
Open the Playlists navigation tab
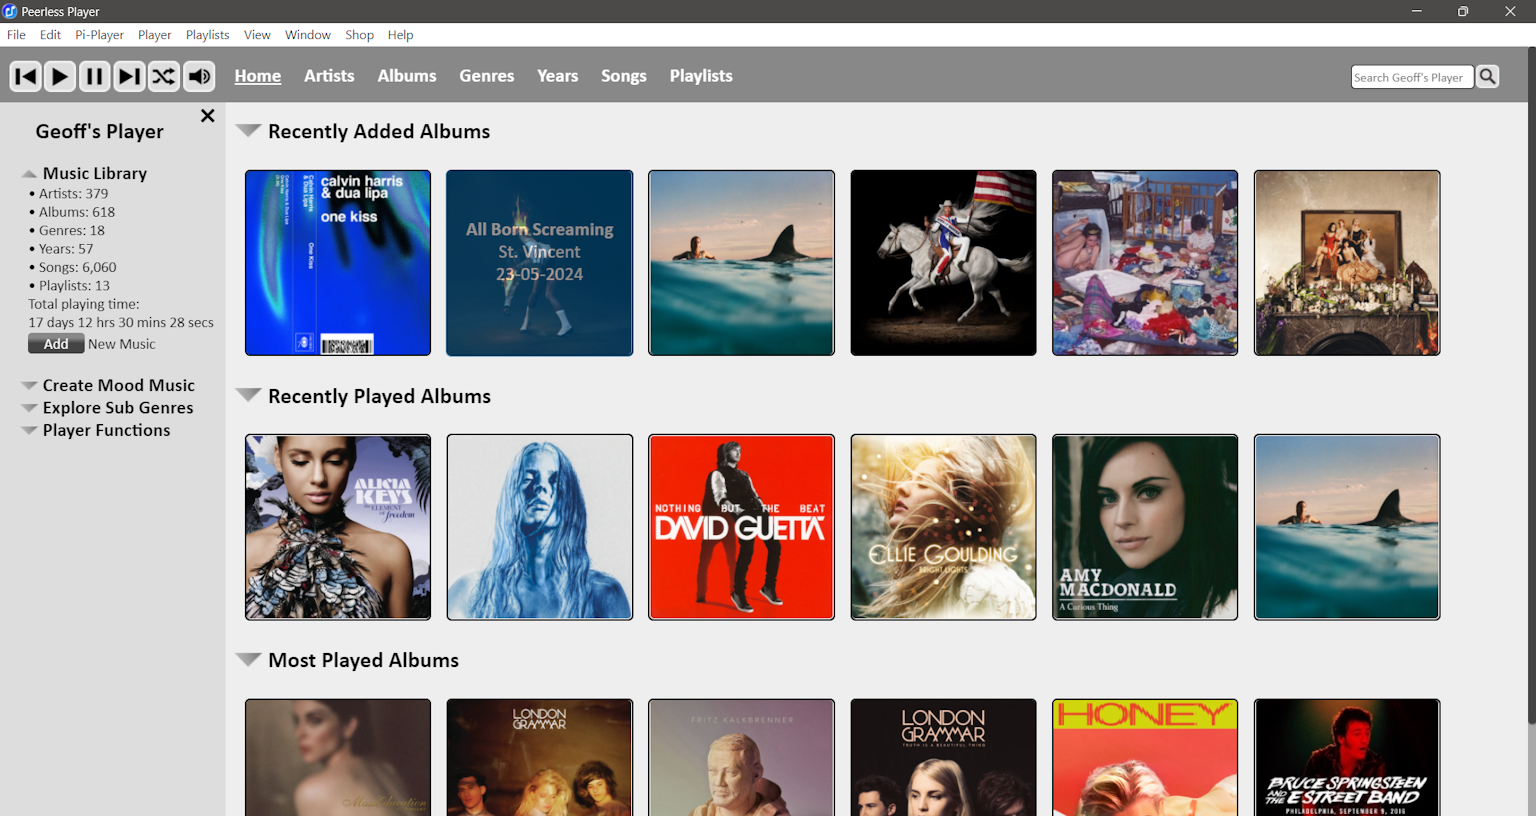click(701, 76)
